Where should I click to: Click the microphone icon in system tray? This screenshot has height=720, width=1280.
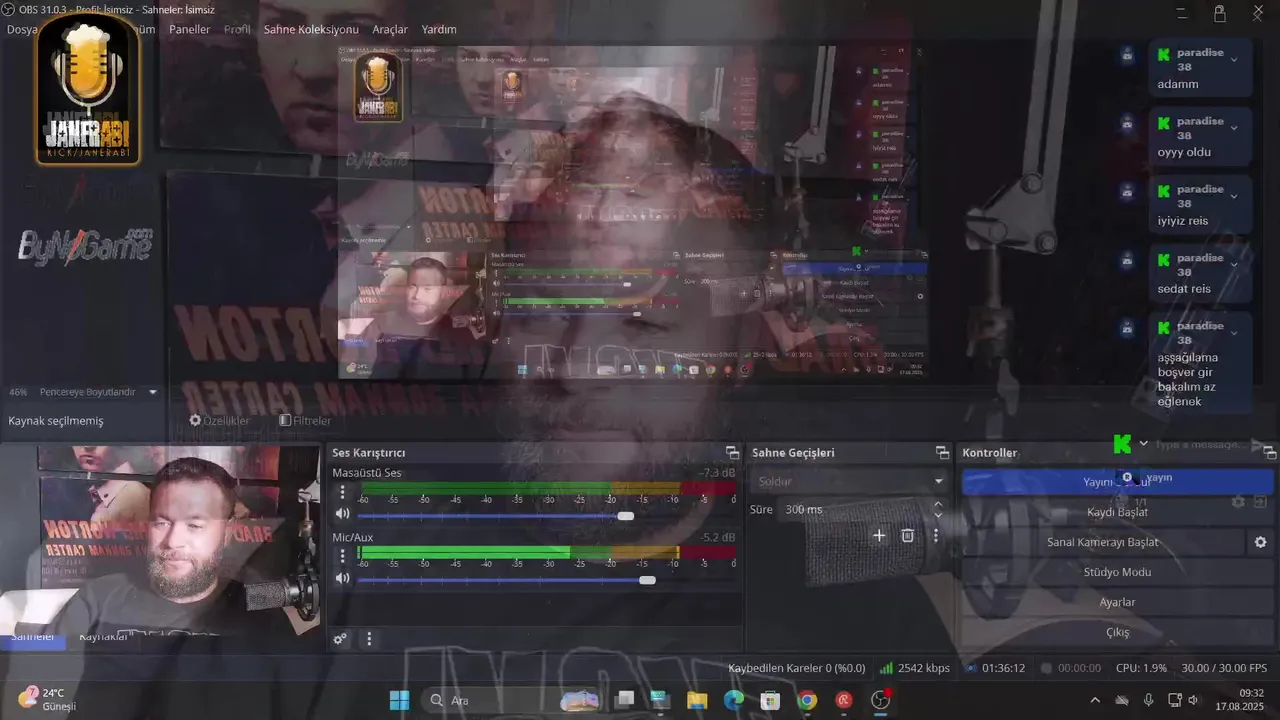1148,700
